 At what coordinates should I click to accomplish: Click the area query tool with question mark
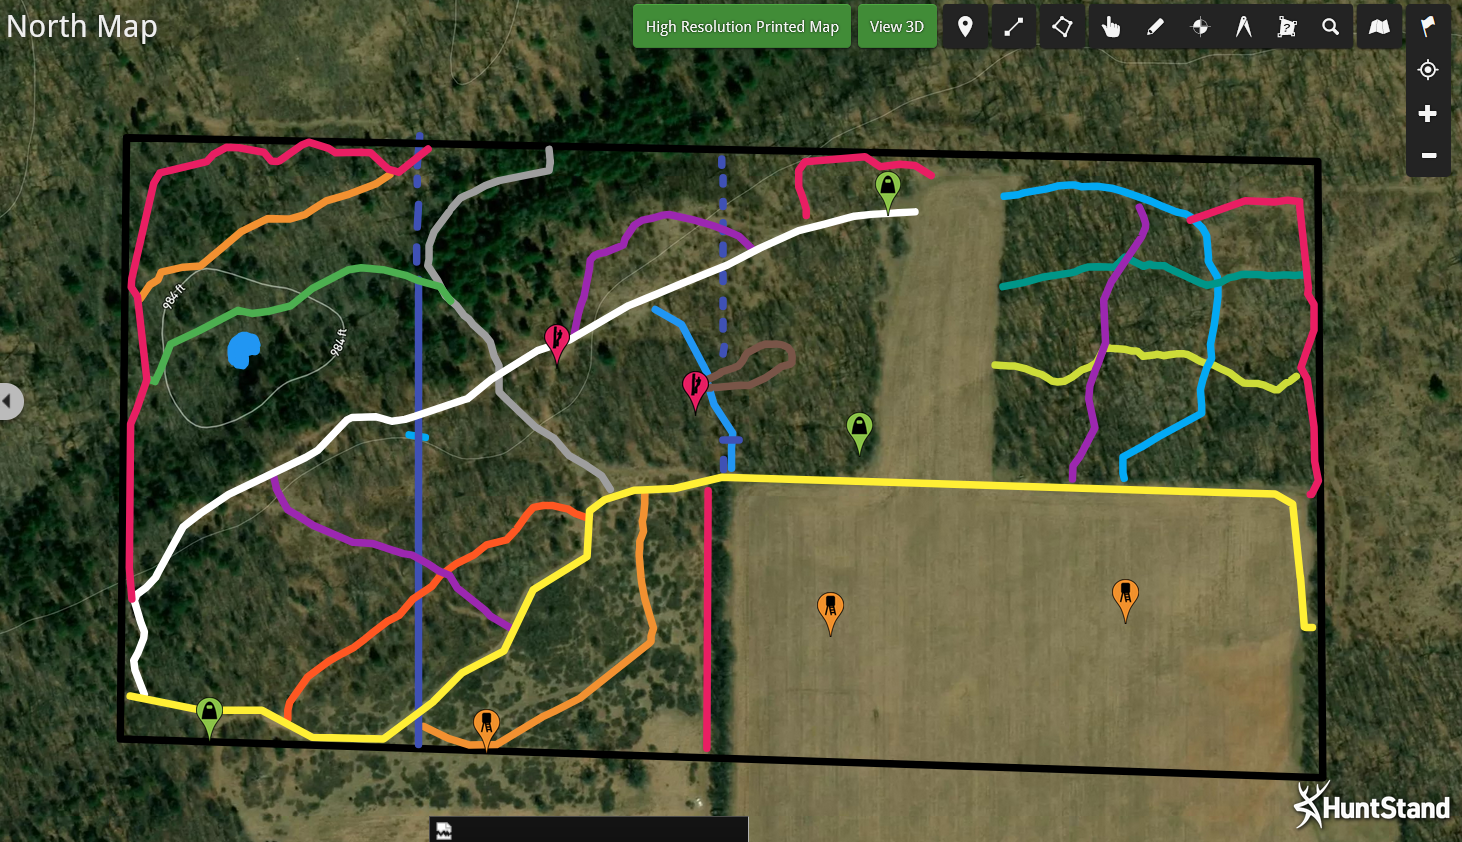coord(1287,27)
